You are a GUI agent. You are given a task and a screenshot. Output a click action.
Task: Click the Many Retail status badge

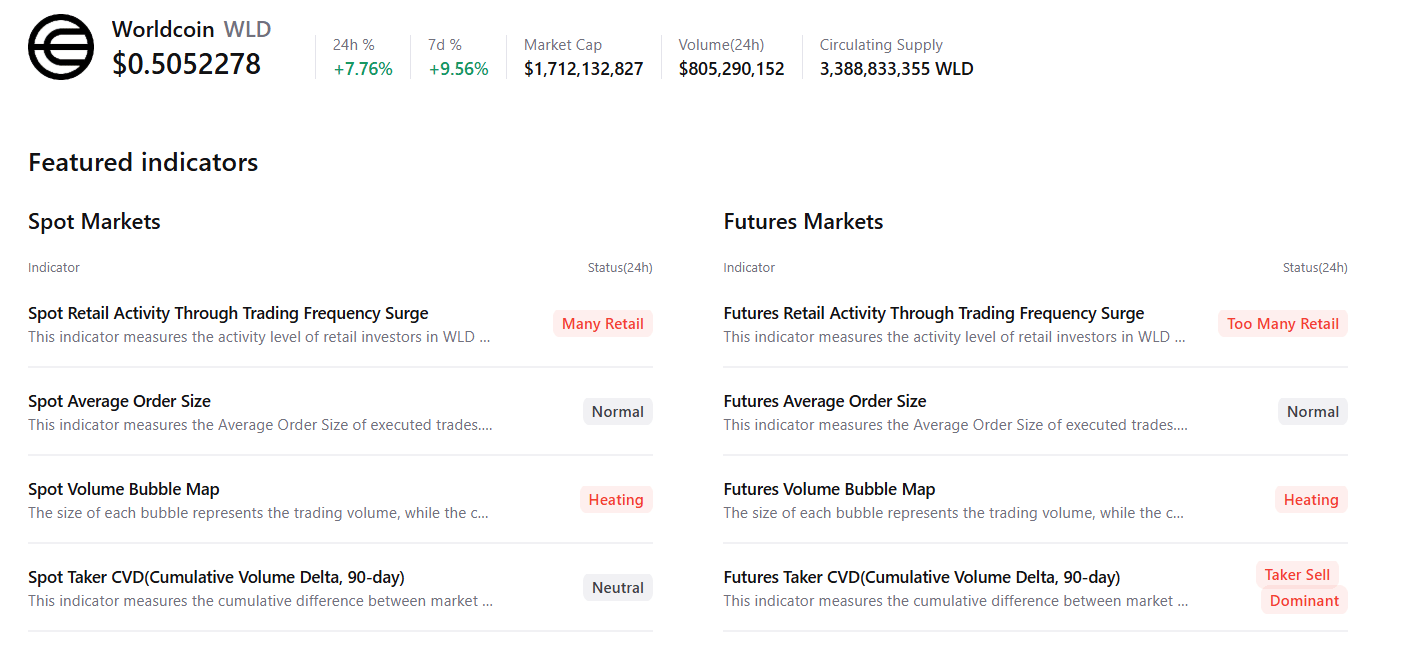pos(603,323)
